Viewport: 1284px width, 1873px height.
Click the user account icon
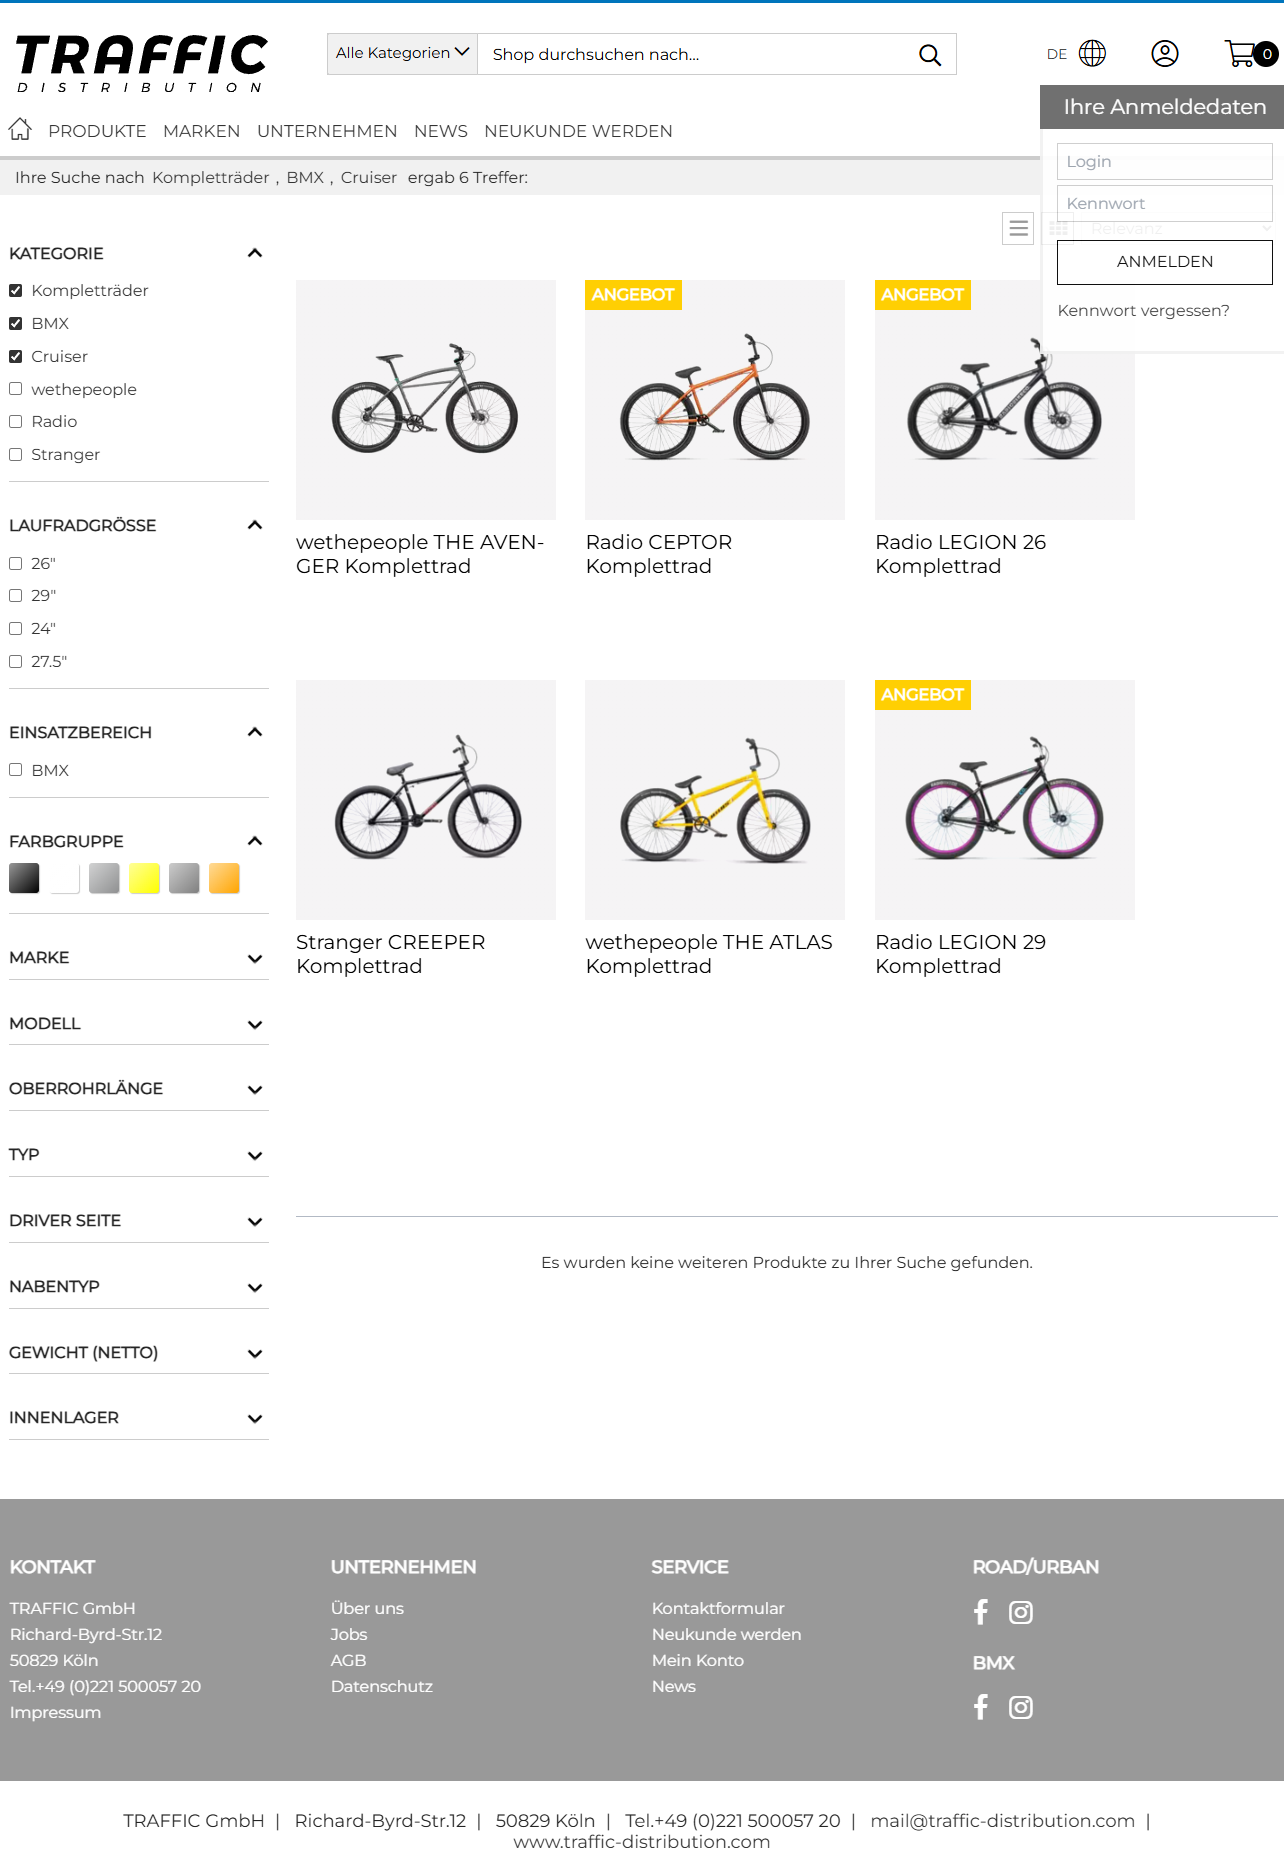tap(1164, 54)
